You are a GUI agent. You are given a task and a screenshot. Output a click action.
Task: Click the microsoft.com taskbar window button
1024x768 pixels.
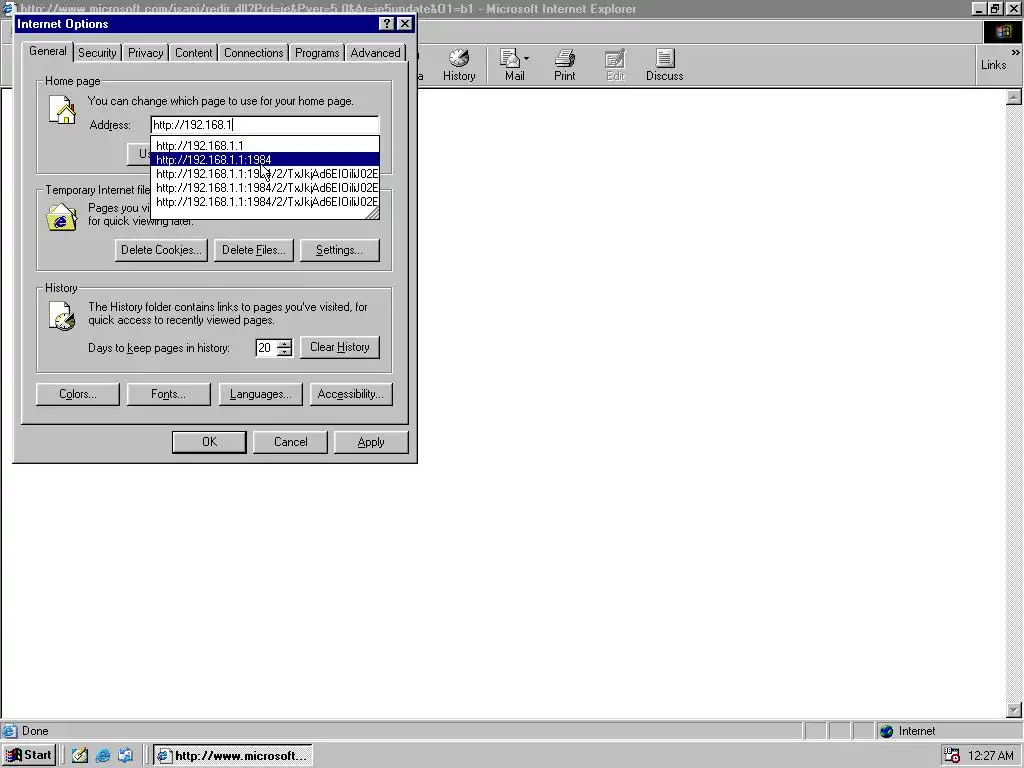tap(233, 756)
